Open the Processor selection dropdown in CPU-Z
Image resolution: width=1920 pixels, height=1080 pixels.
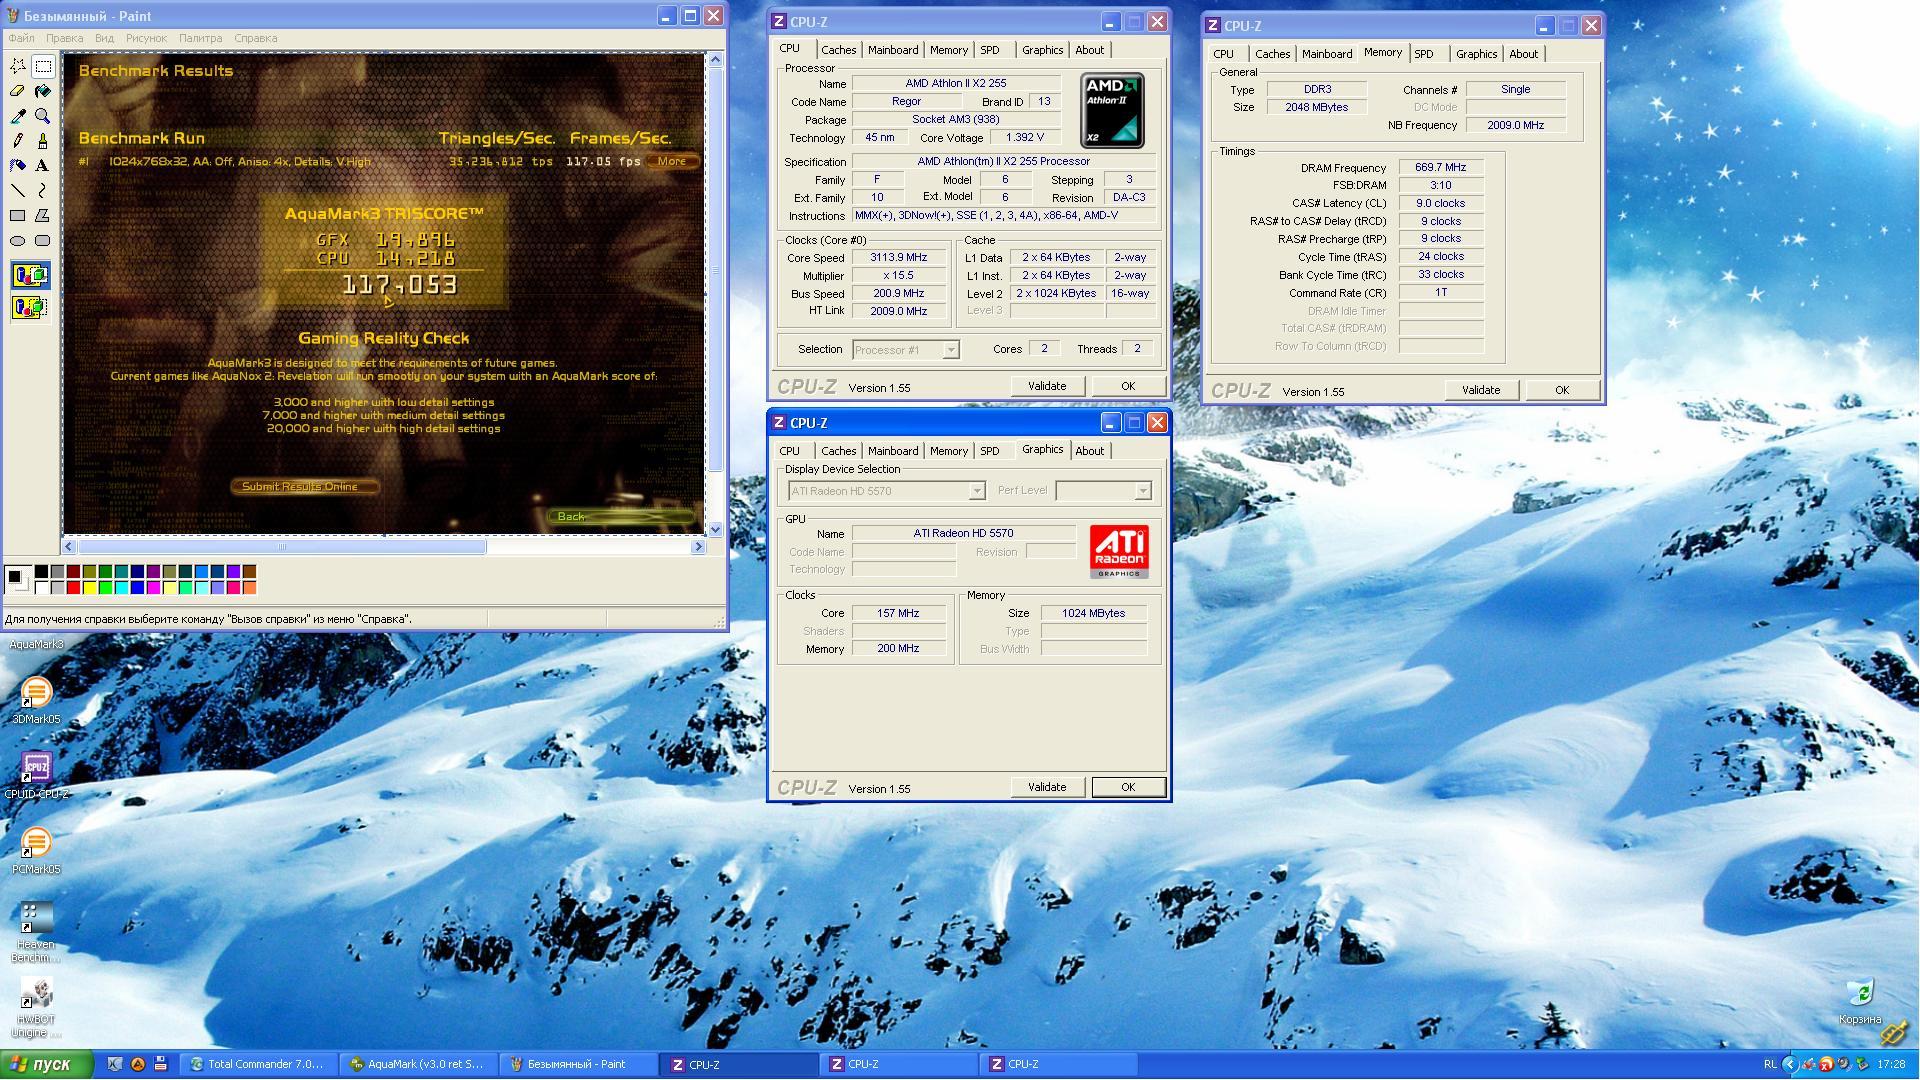coord(906,350)
